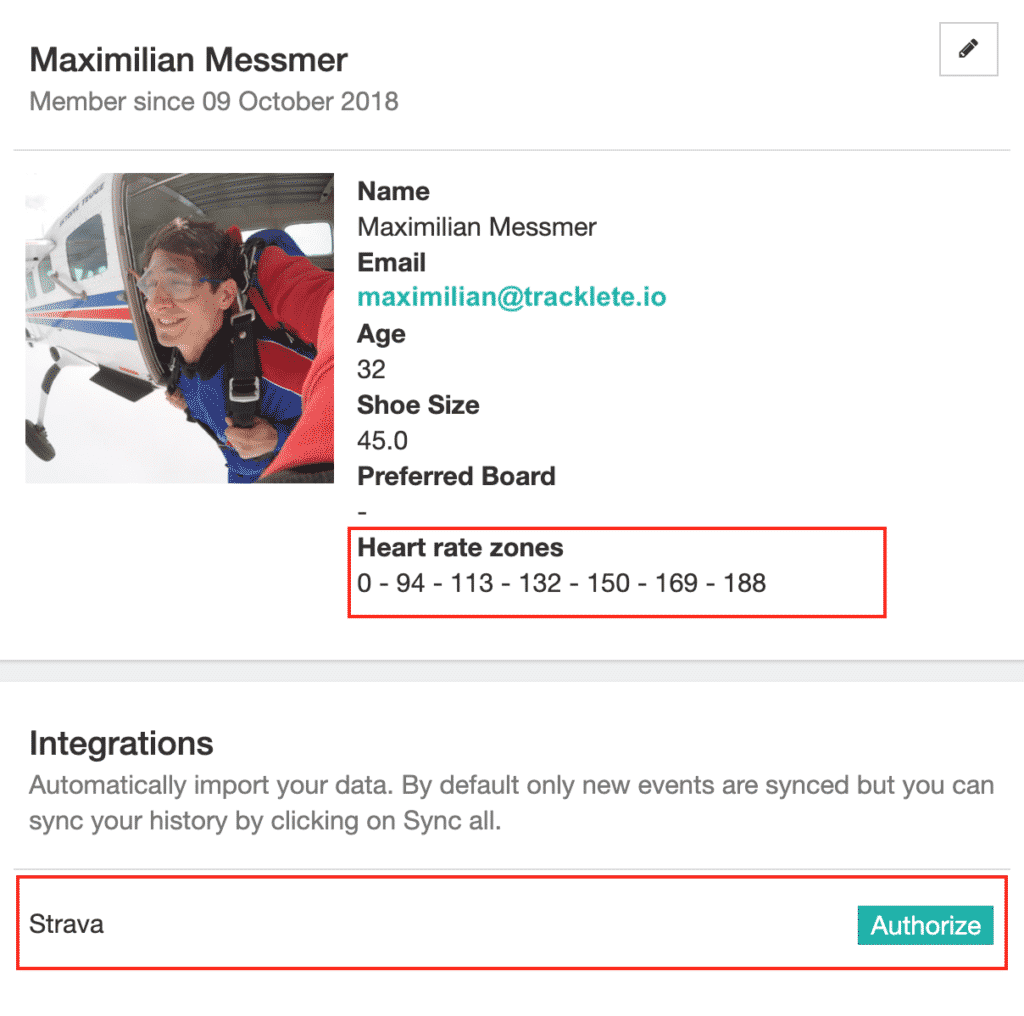Click the Integrations section heading
This screenshot has height=1016, width=1024.
point(121,744)
